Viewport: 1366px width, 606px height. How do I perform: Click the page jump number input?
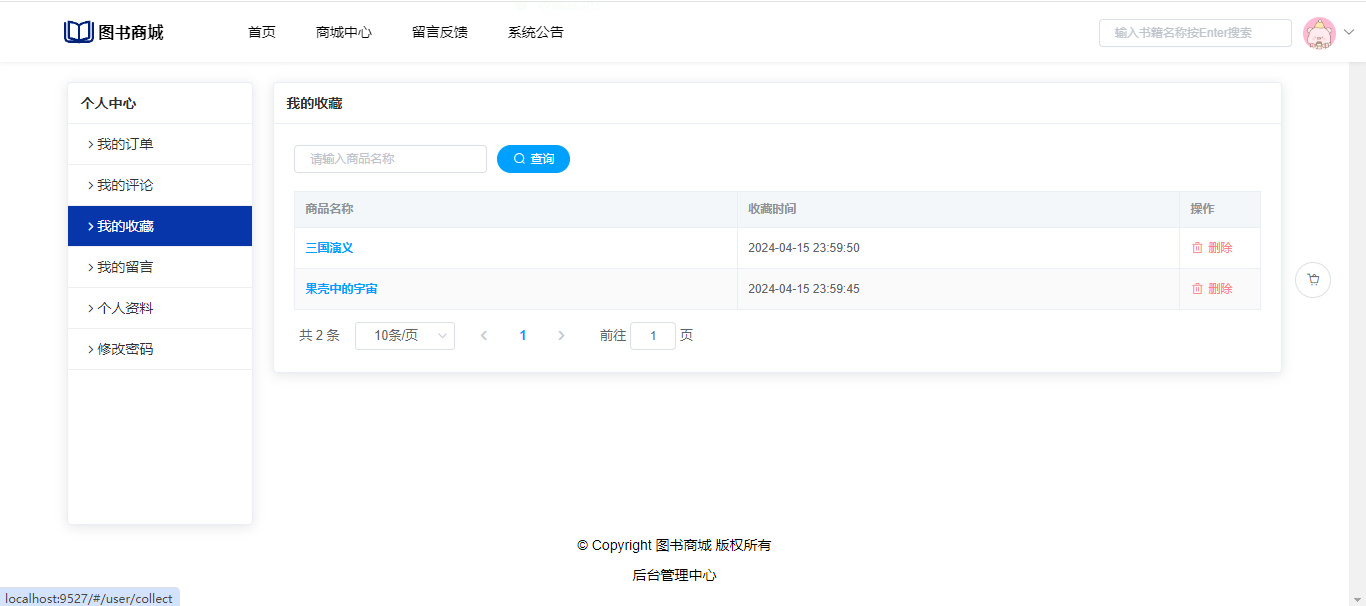pyautogui.click(x=653, y=336)
